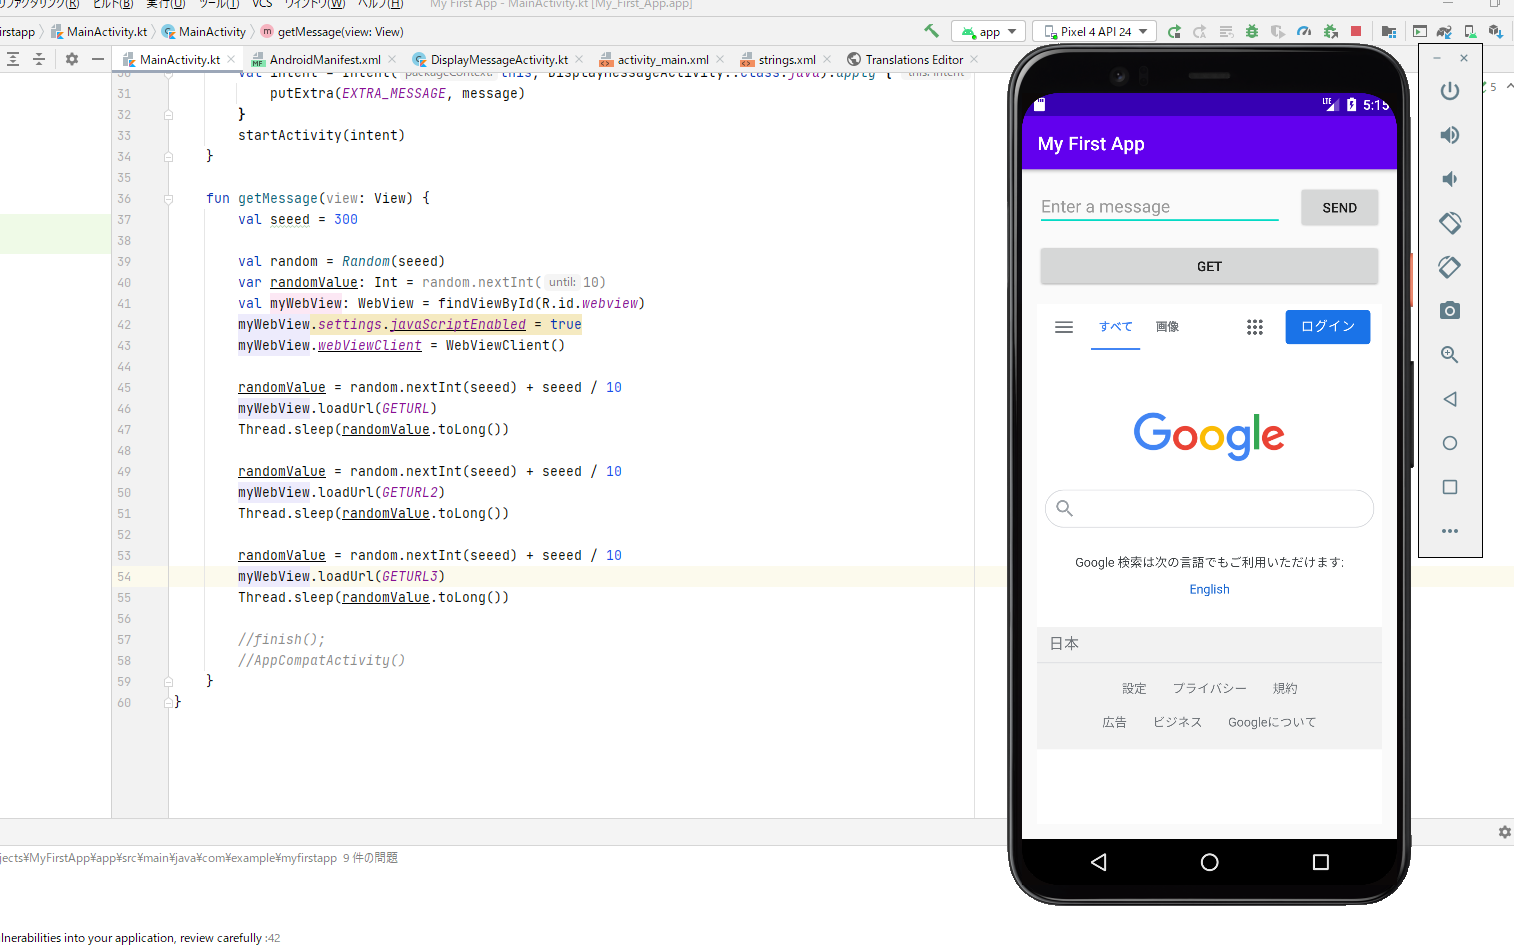The image size is (1514, 946).
Task: Click the プライバシー footer link
Action: point(1209,688)
